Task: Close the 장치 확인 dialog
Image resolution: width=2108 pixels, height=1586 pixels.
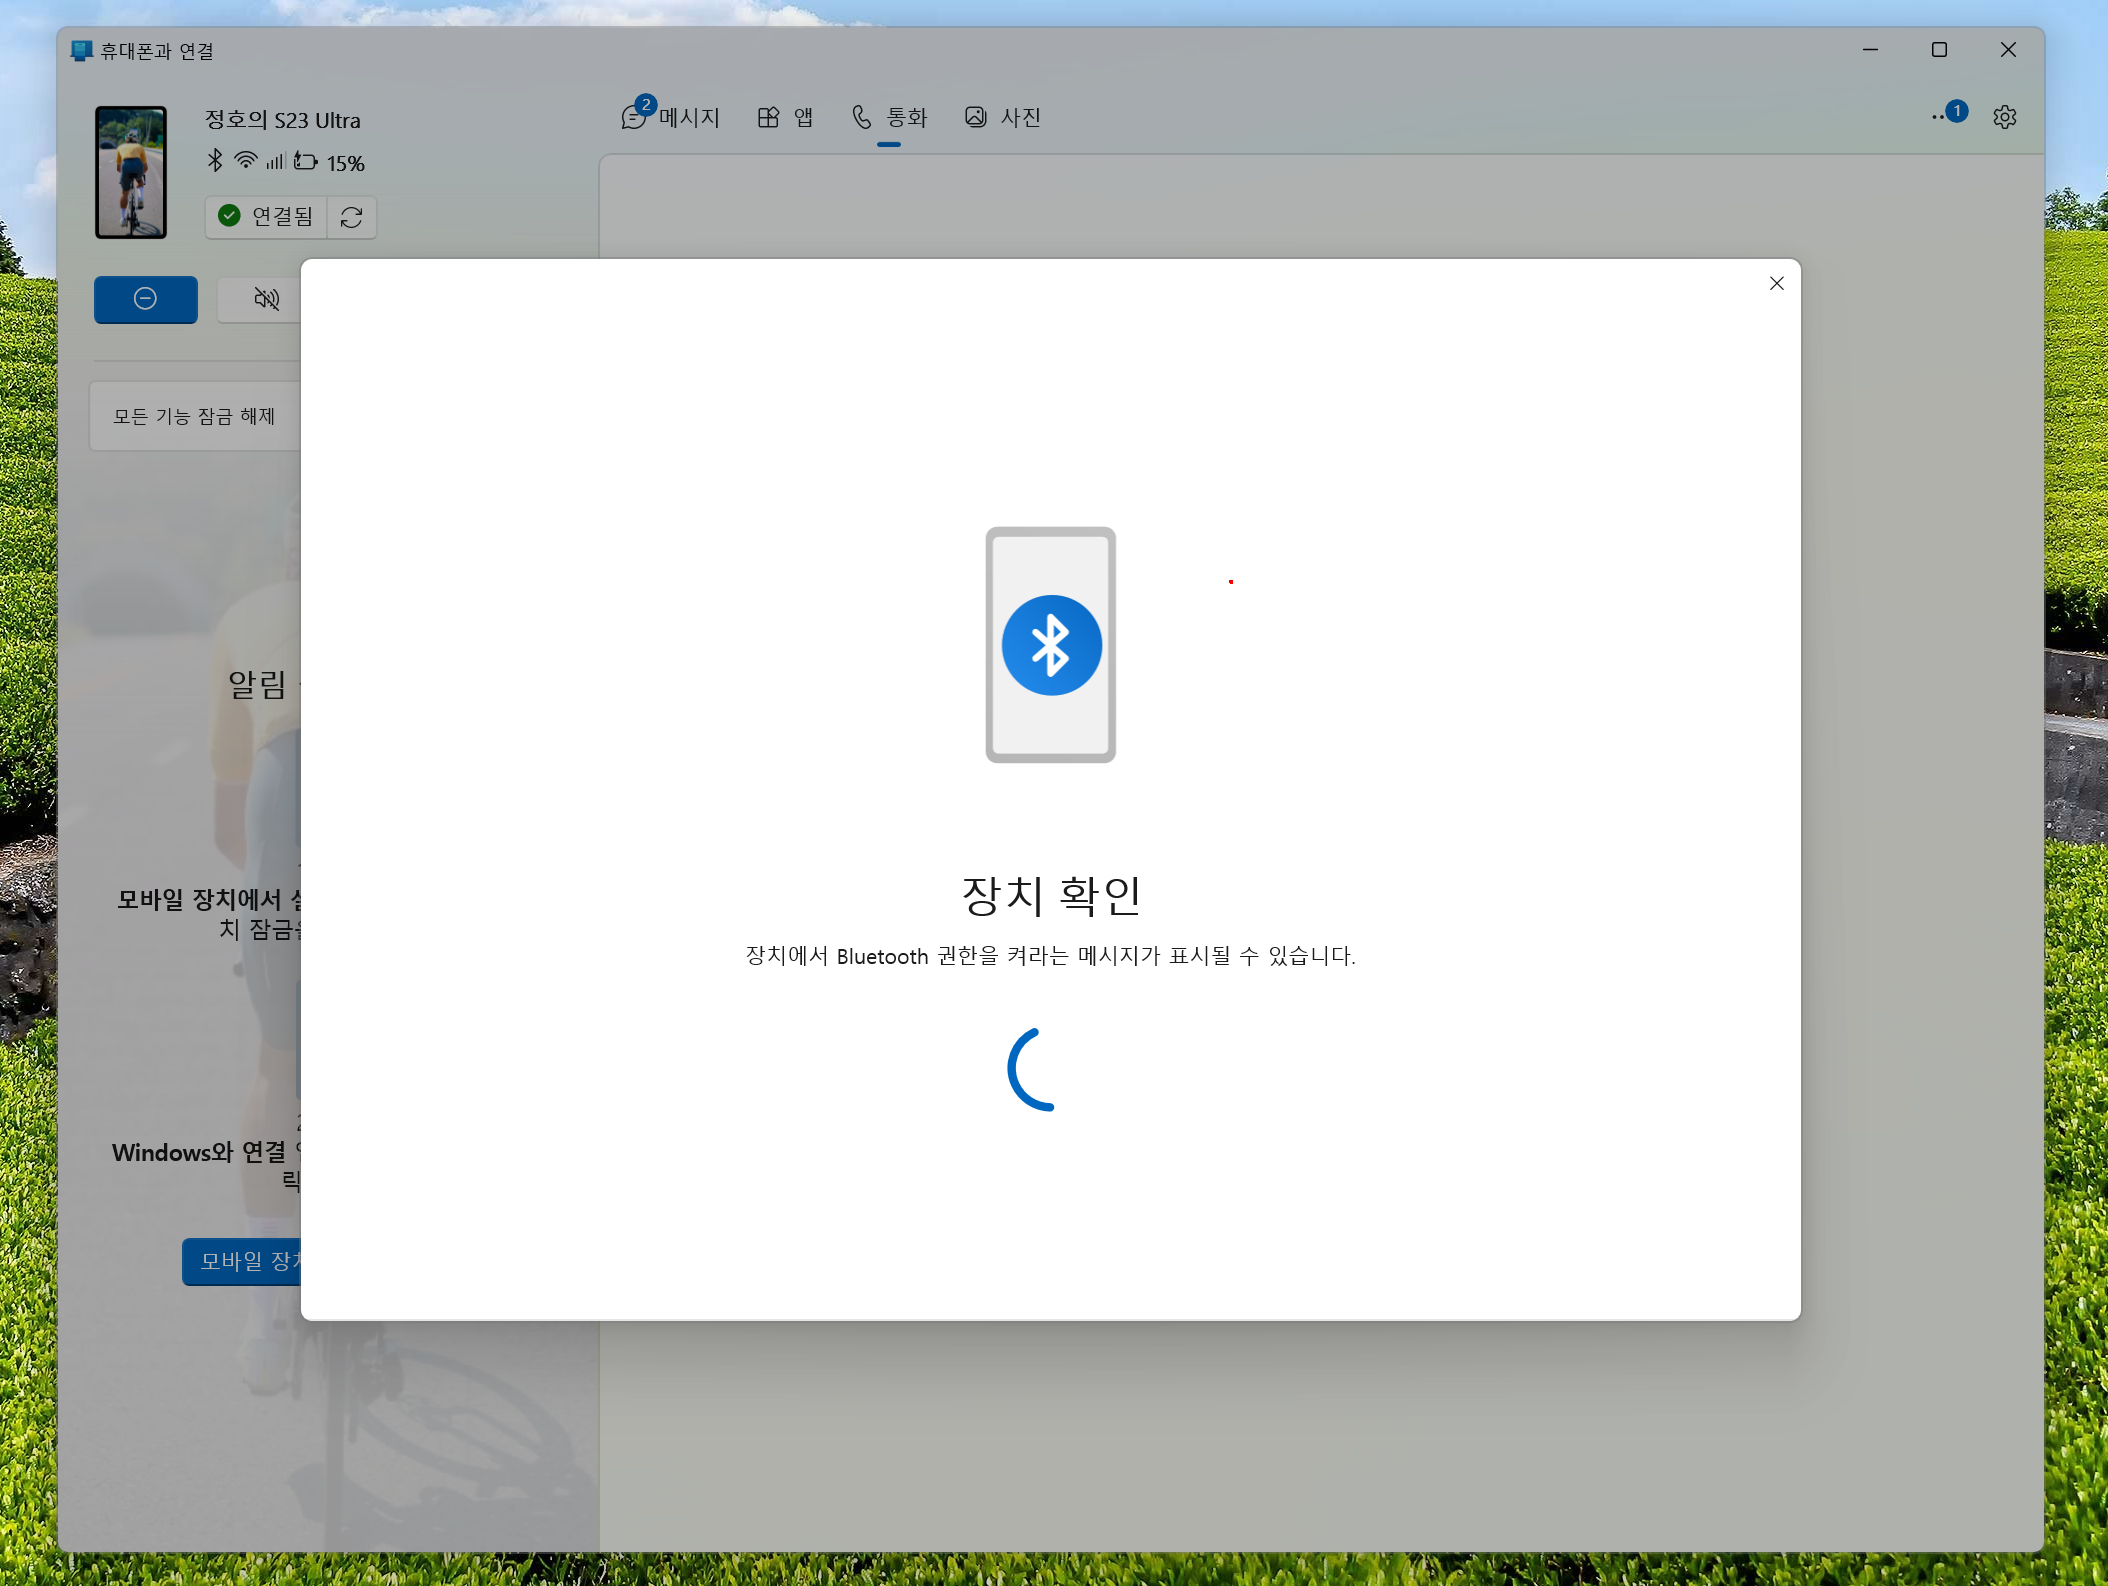Action: pos(1776,284)
